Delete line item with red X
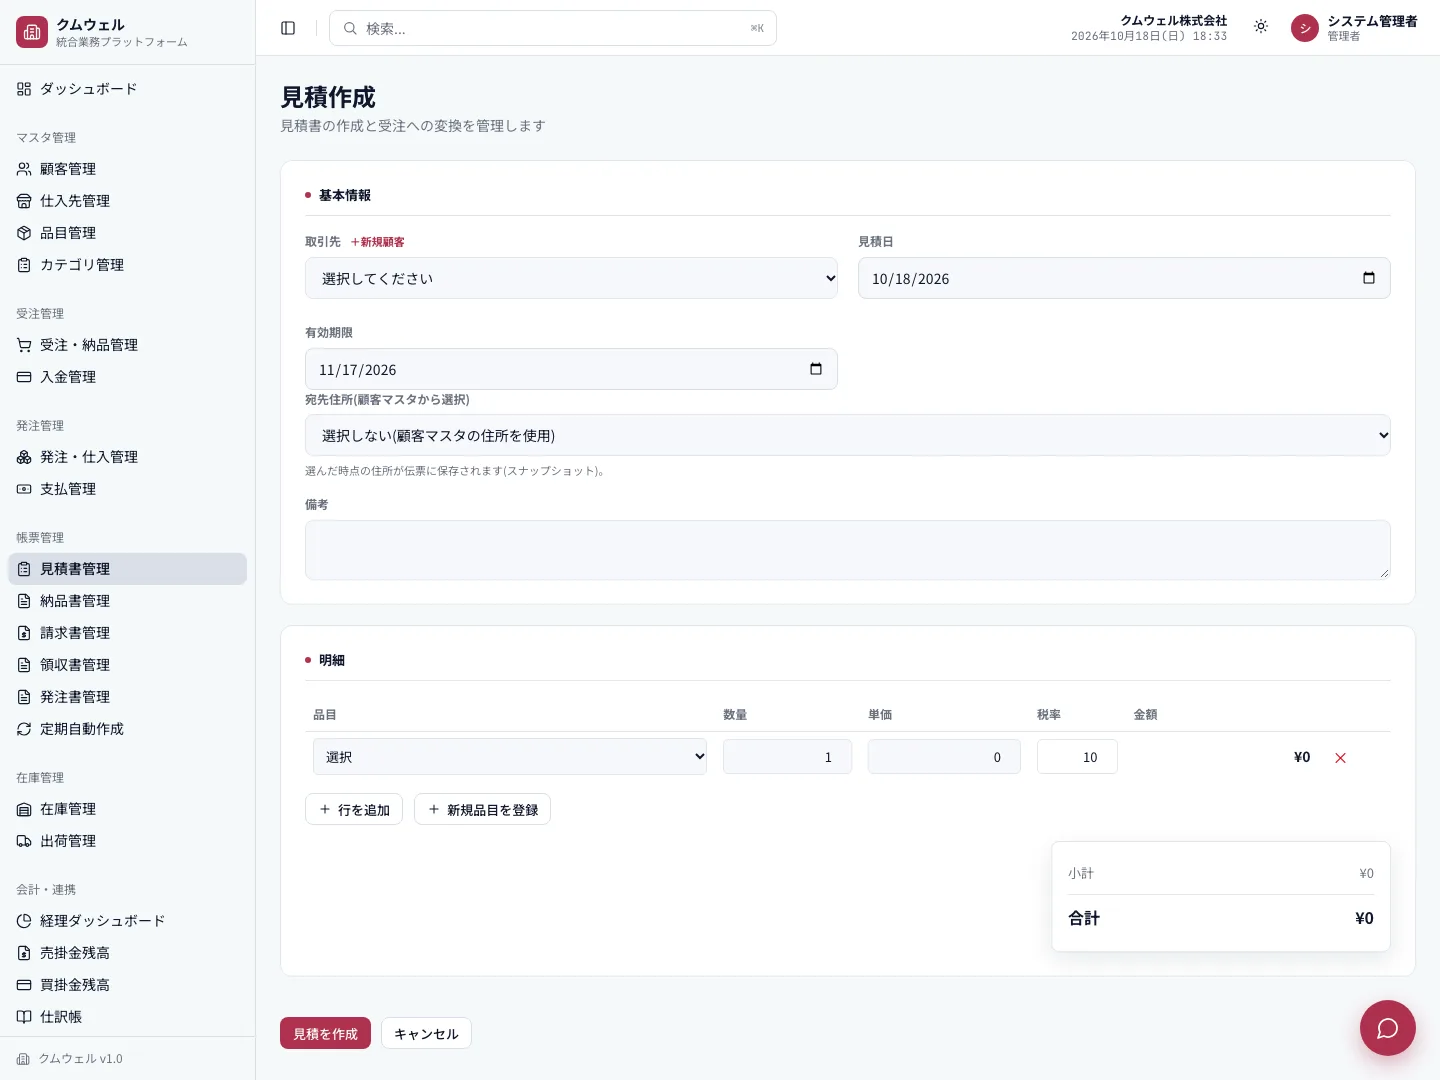This screenshot has height=1080, width=1440. (x=1340, y=758)
